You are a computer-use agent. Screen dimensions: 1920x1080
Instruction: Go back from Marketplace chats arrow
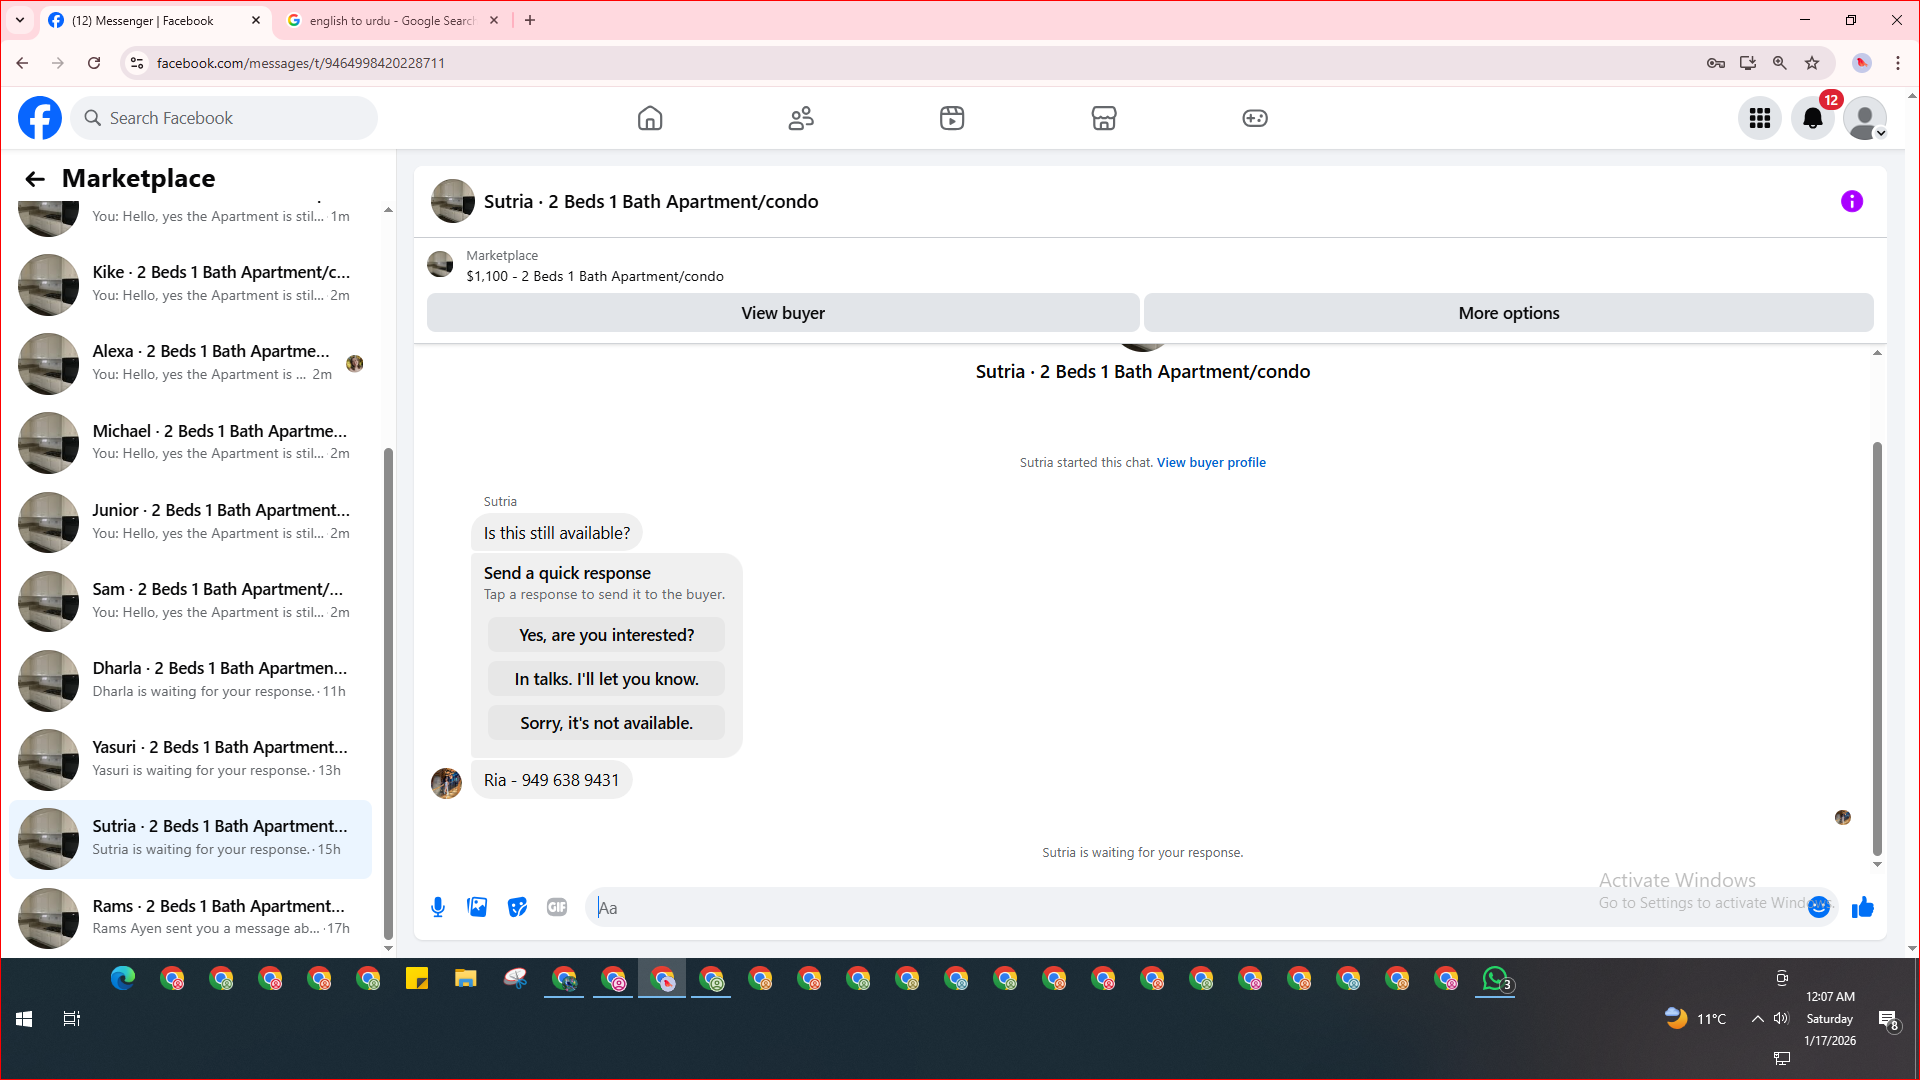[x=35, y=179]
